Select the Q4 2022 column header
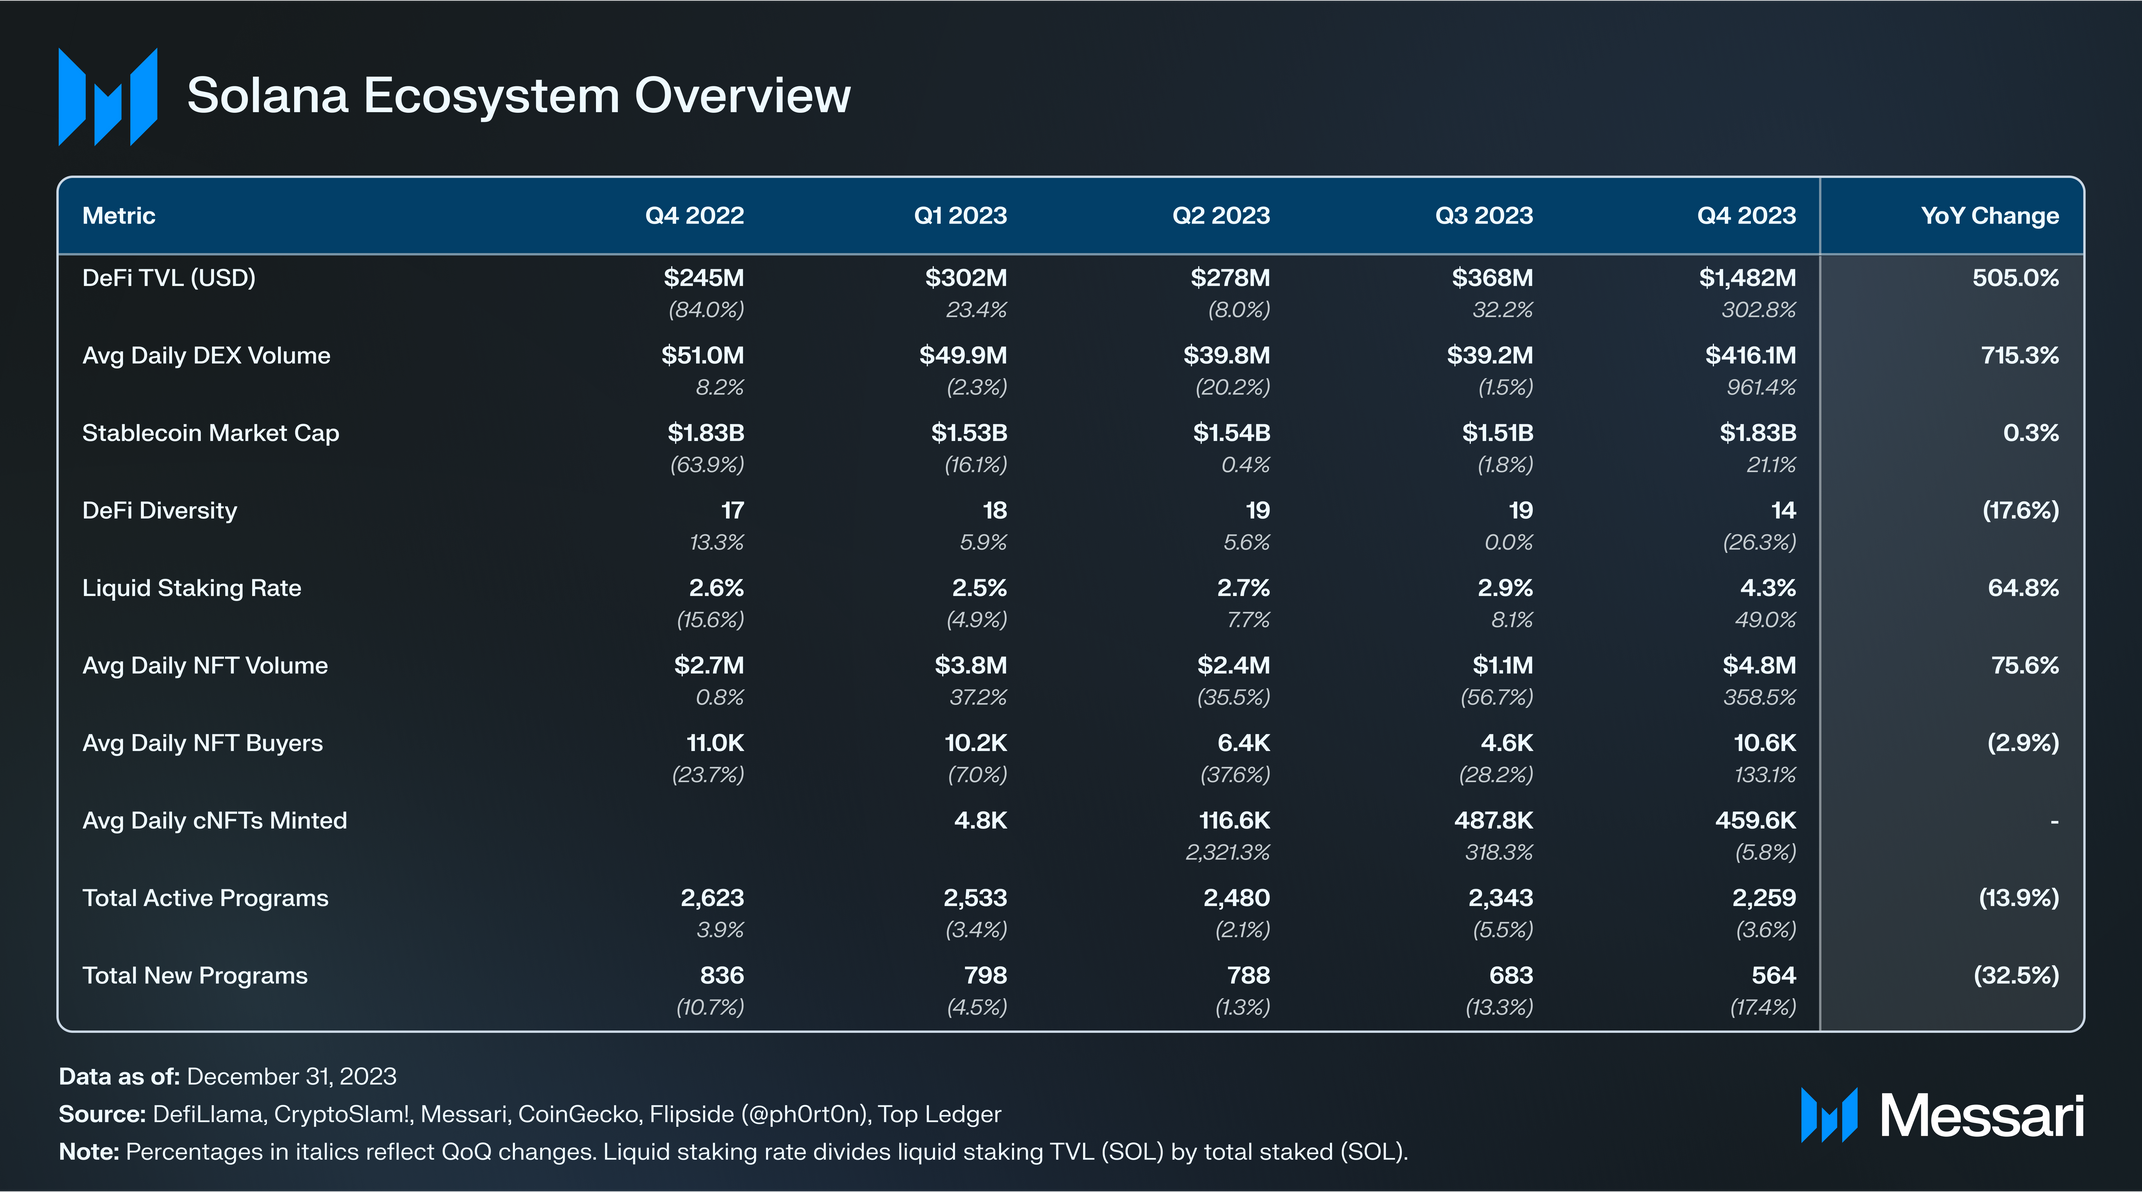 pos(694,216)
